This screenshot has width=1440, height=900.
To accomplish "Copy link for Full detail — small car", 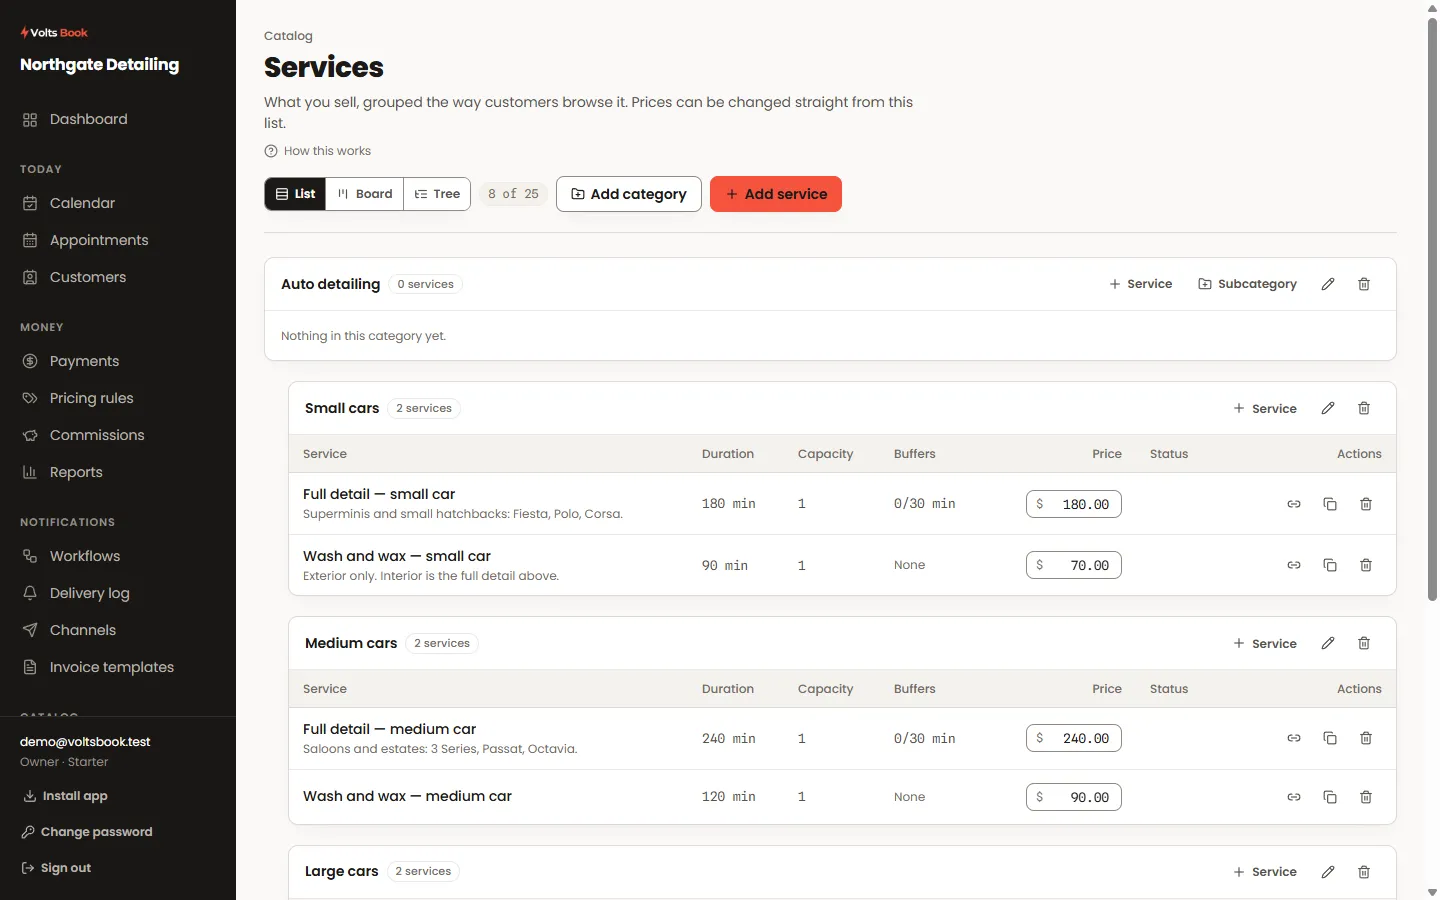I will pyautogui.click(x=1294, y=504).
